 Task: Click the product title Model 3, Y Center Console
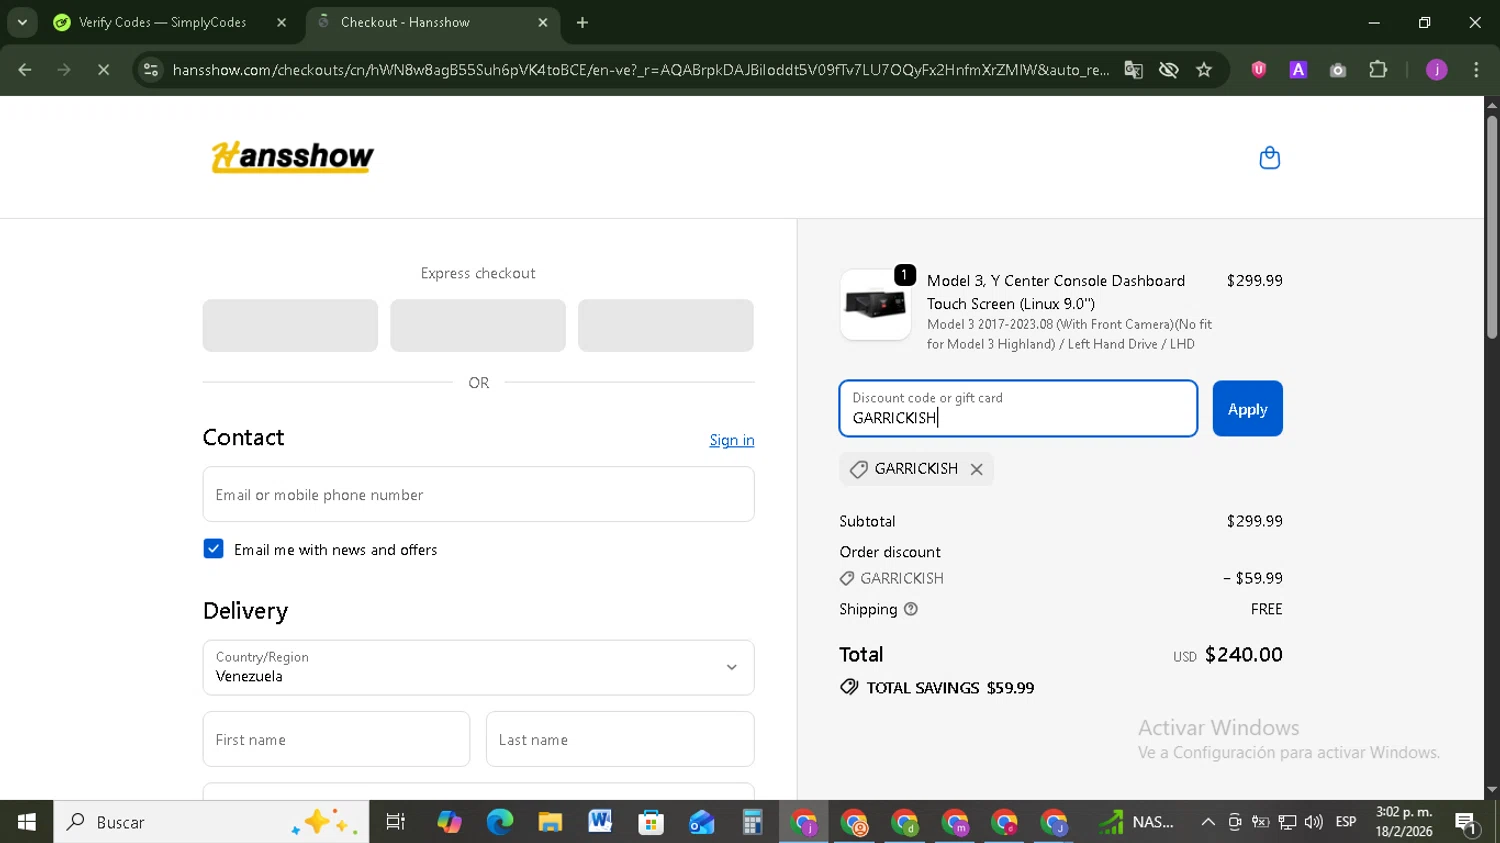point(1056,292)
